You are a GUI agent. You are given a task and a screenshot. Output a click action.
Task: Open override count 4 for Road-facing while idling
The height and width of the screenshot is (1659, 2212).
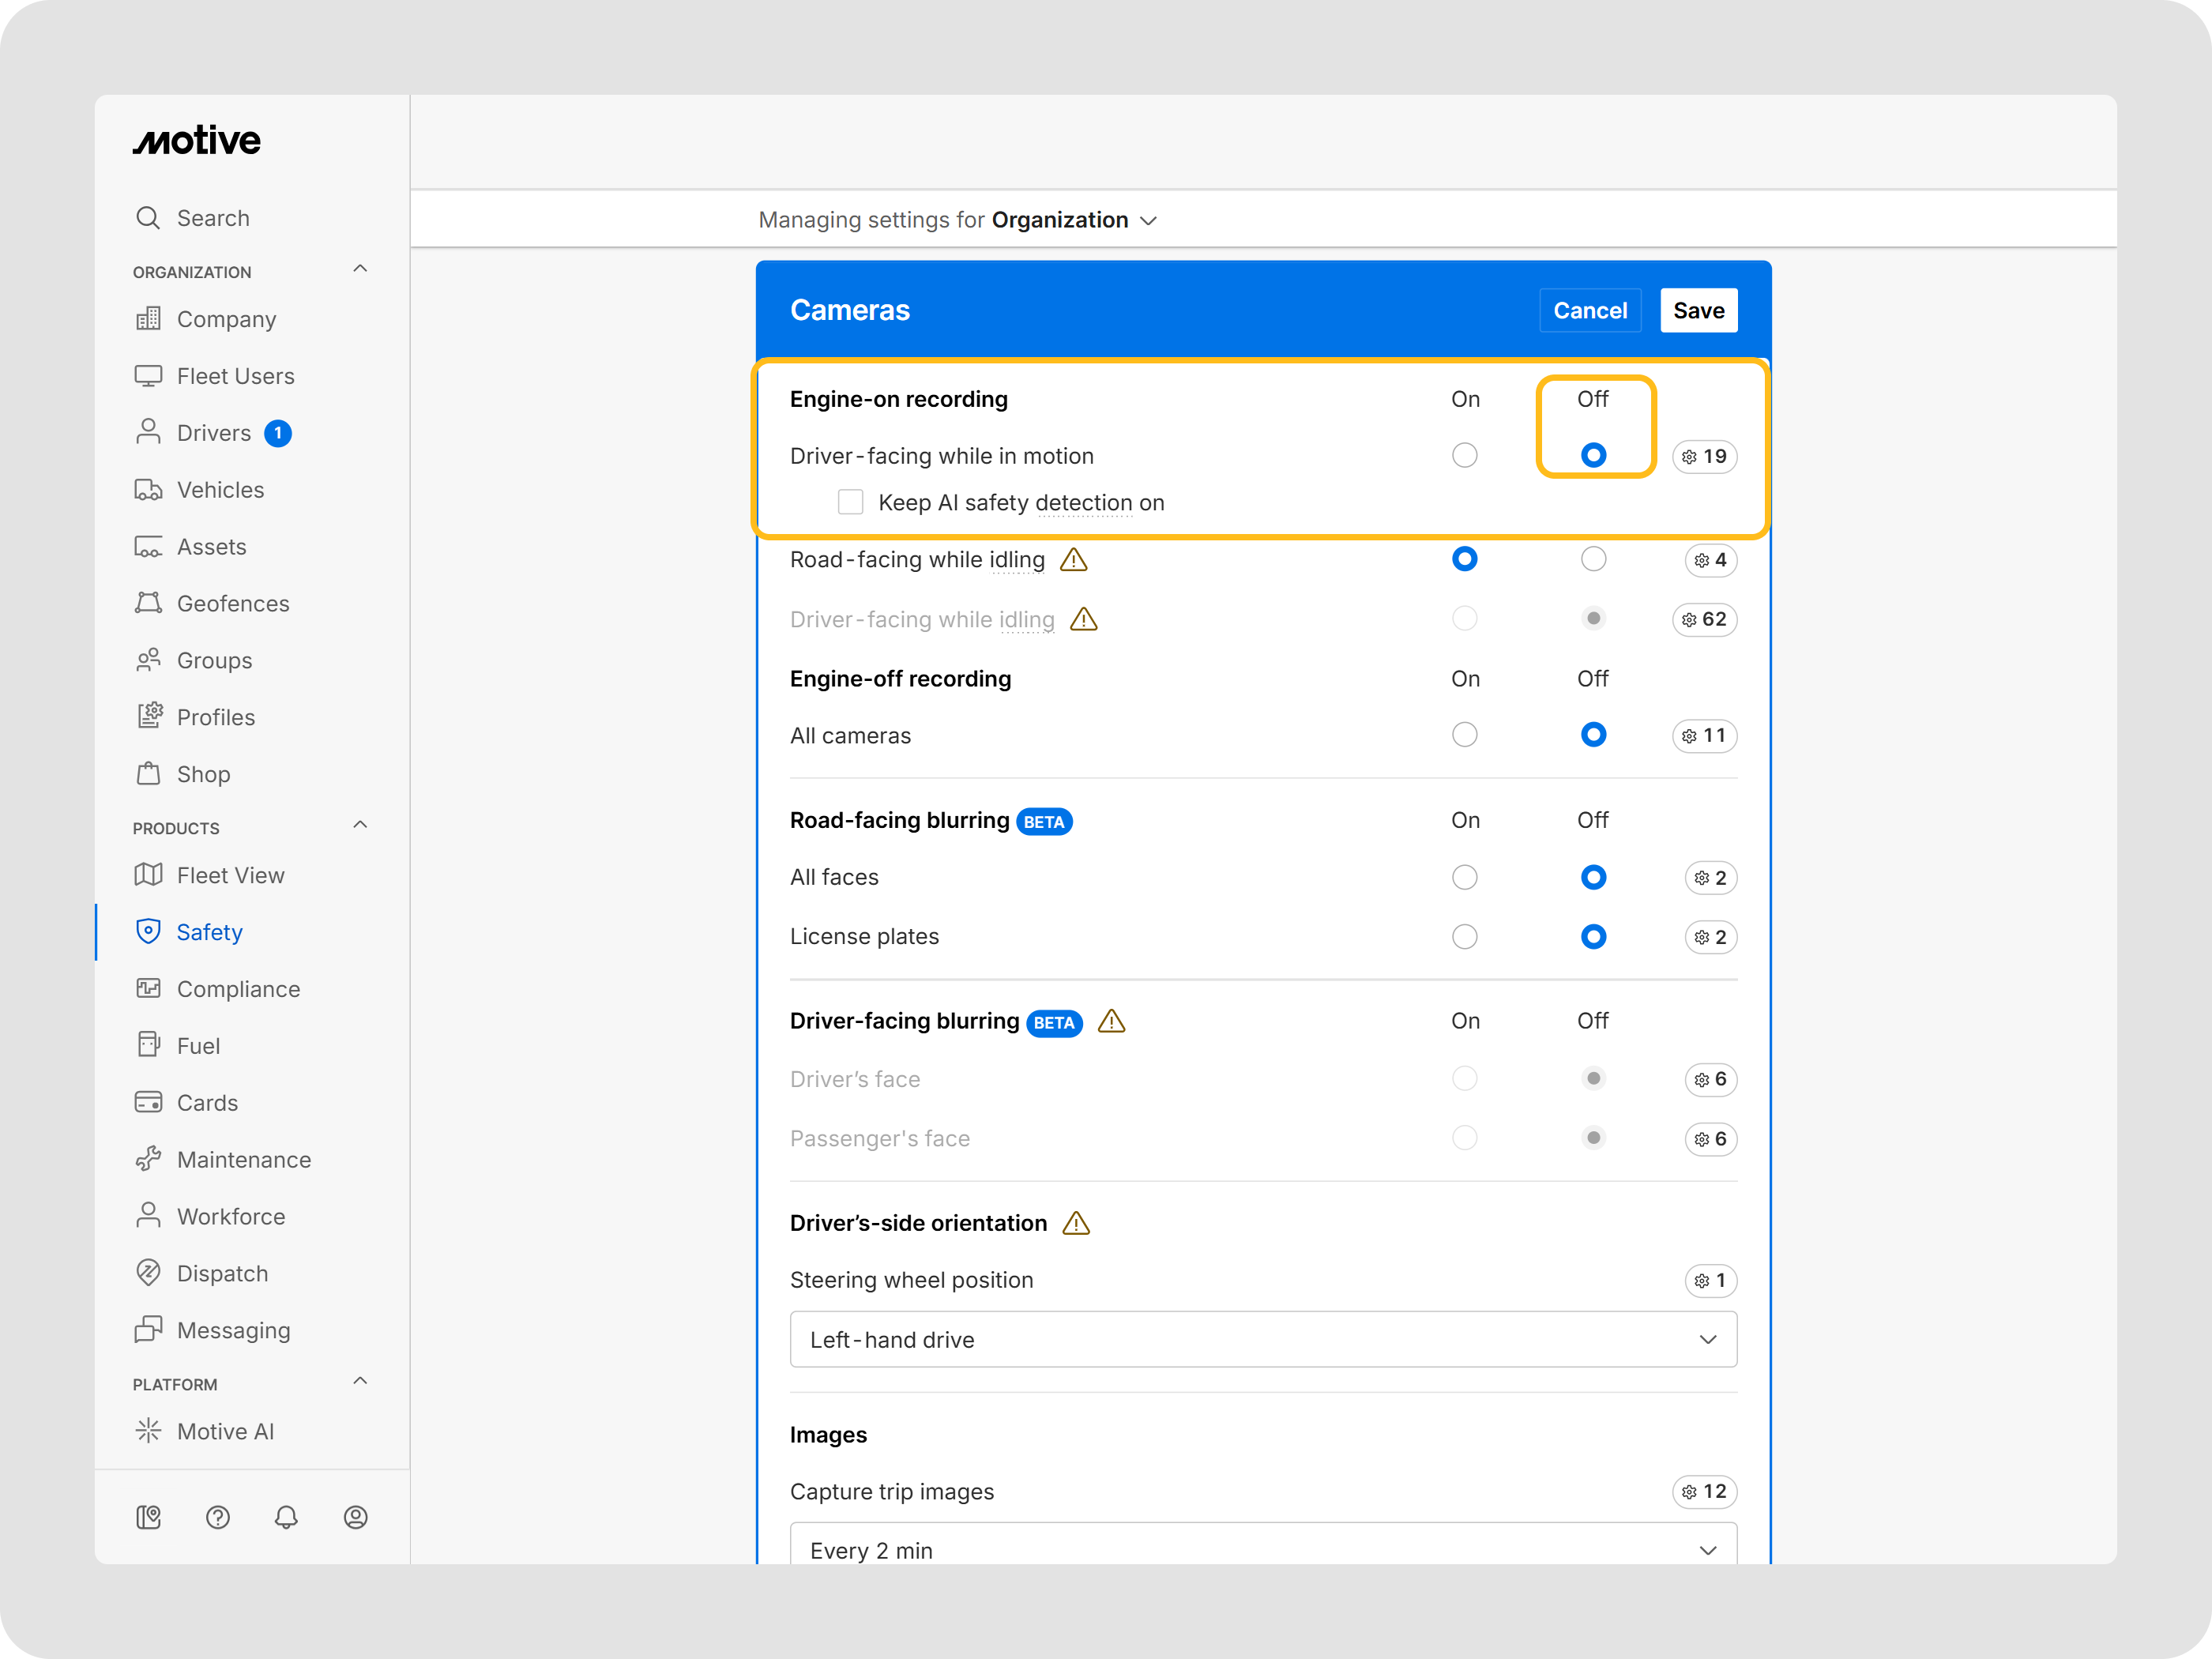(x=1710, y=560)
